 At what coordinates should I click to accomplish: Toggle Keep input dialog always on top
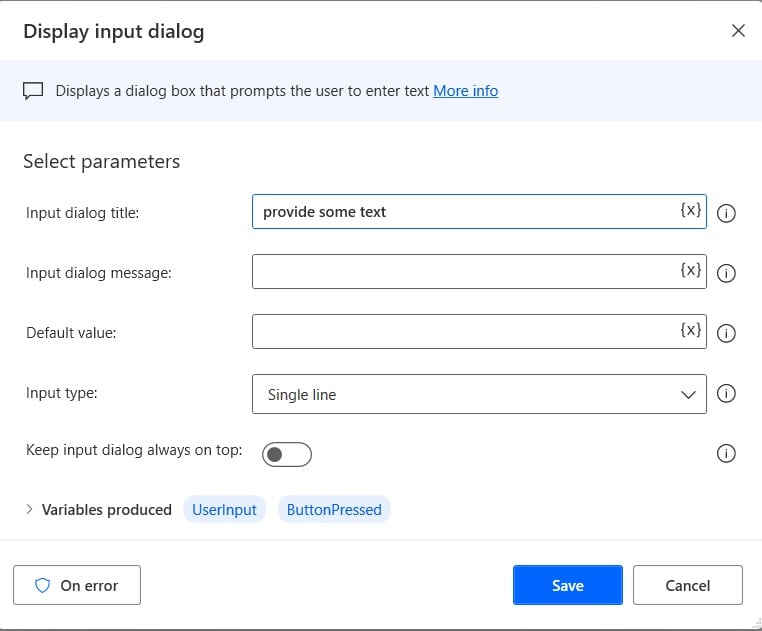(287, 455)
